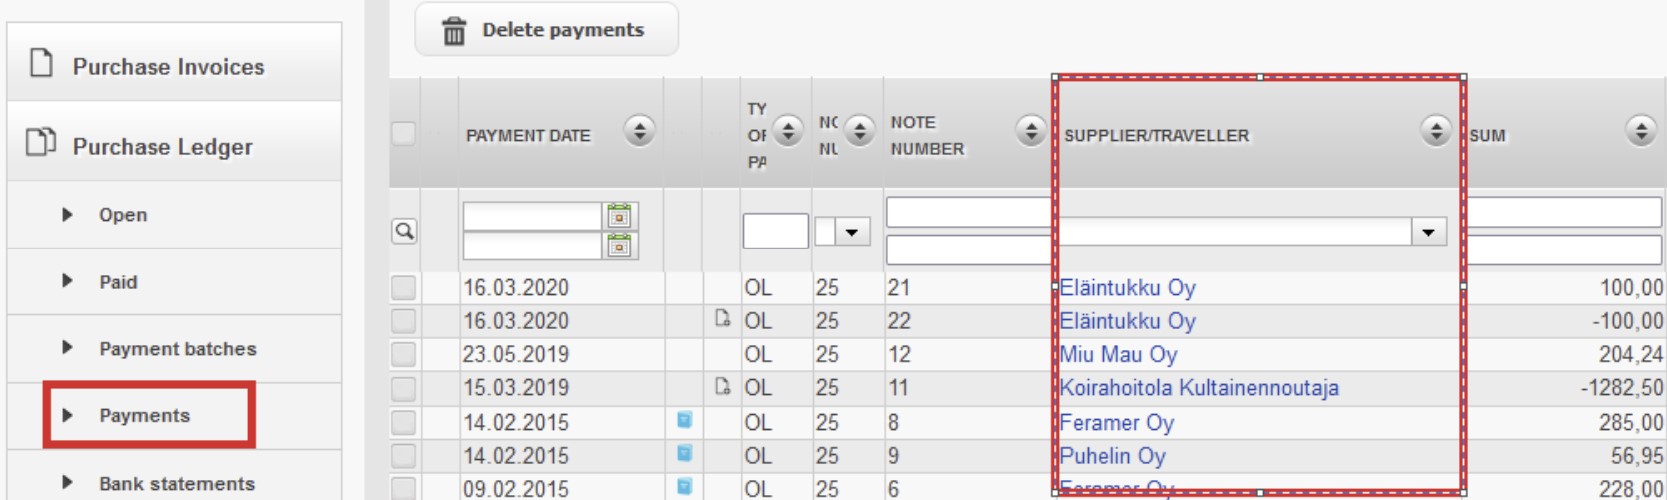Click the trash icon in Delete payments
The width and height of the screenshot is (1667, 500).
(x=454, y=31)
